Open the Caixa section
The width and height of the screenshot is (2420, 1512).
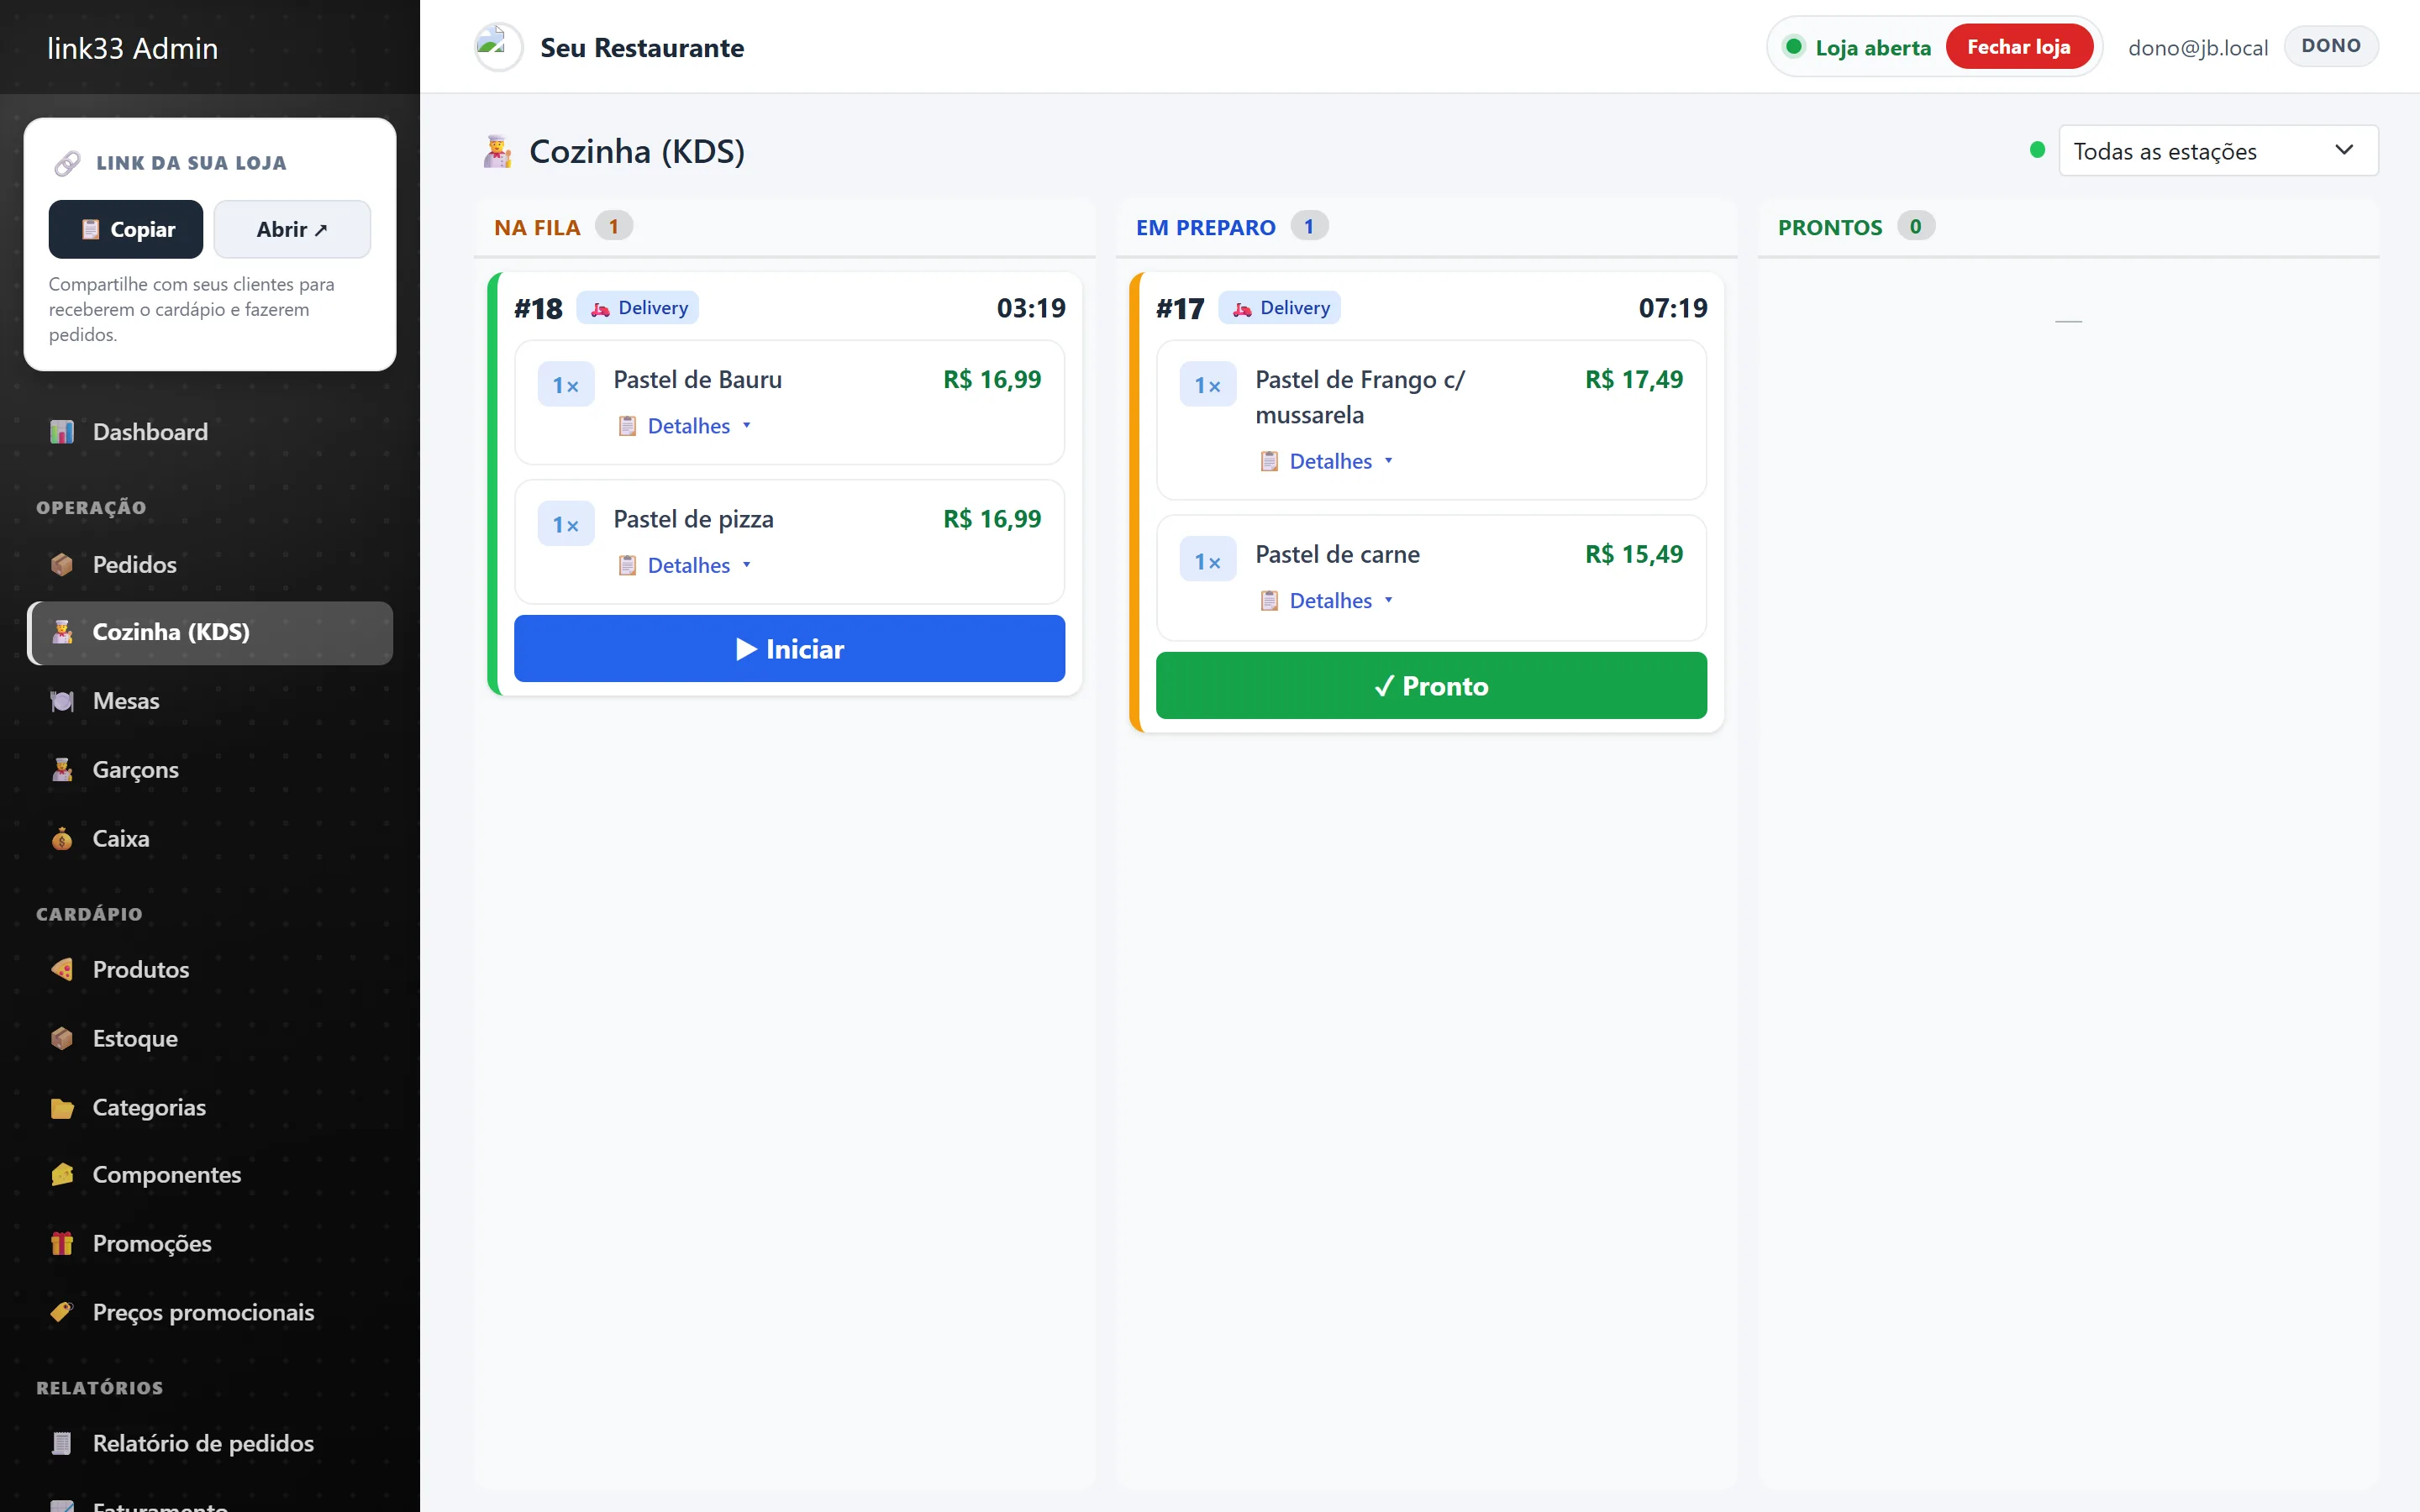[x=210, y=839]
